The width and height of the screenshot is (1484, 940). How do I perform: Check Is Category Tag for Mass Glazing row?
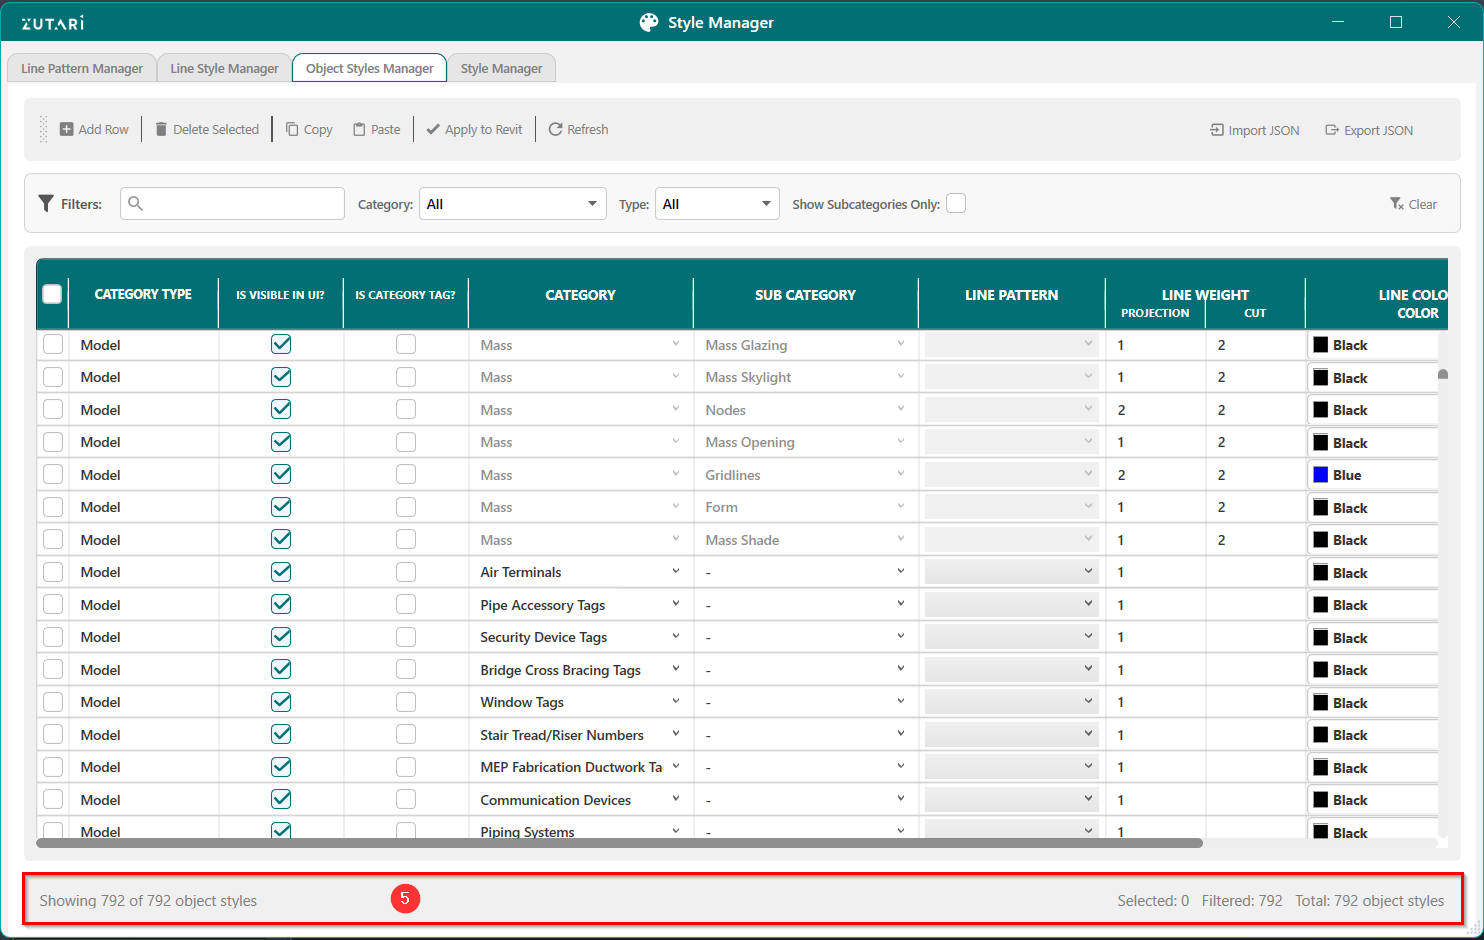[406, 344]
